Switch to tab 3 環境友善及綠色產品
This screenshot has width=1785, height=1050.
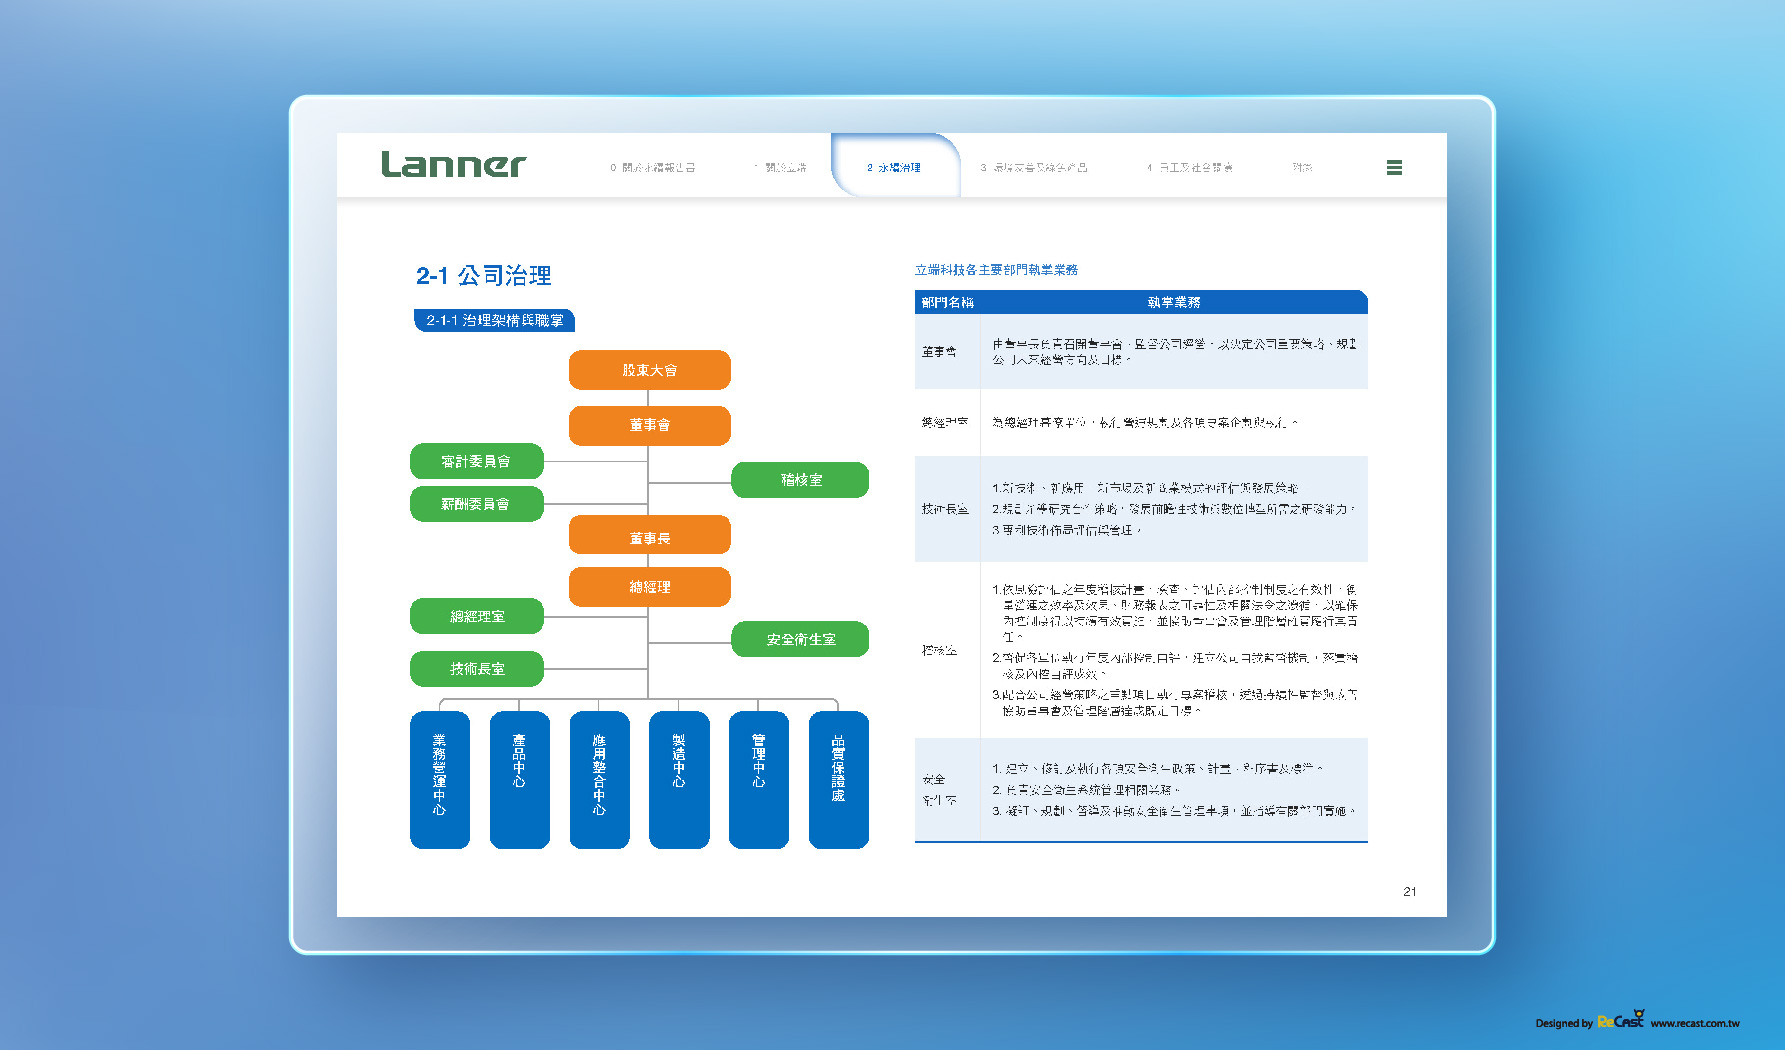point(1034,168)
